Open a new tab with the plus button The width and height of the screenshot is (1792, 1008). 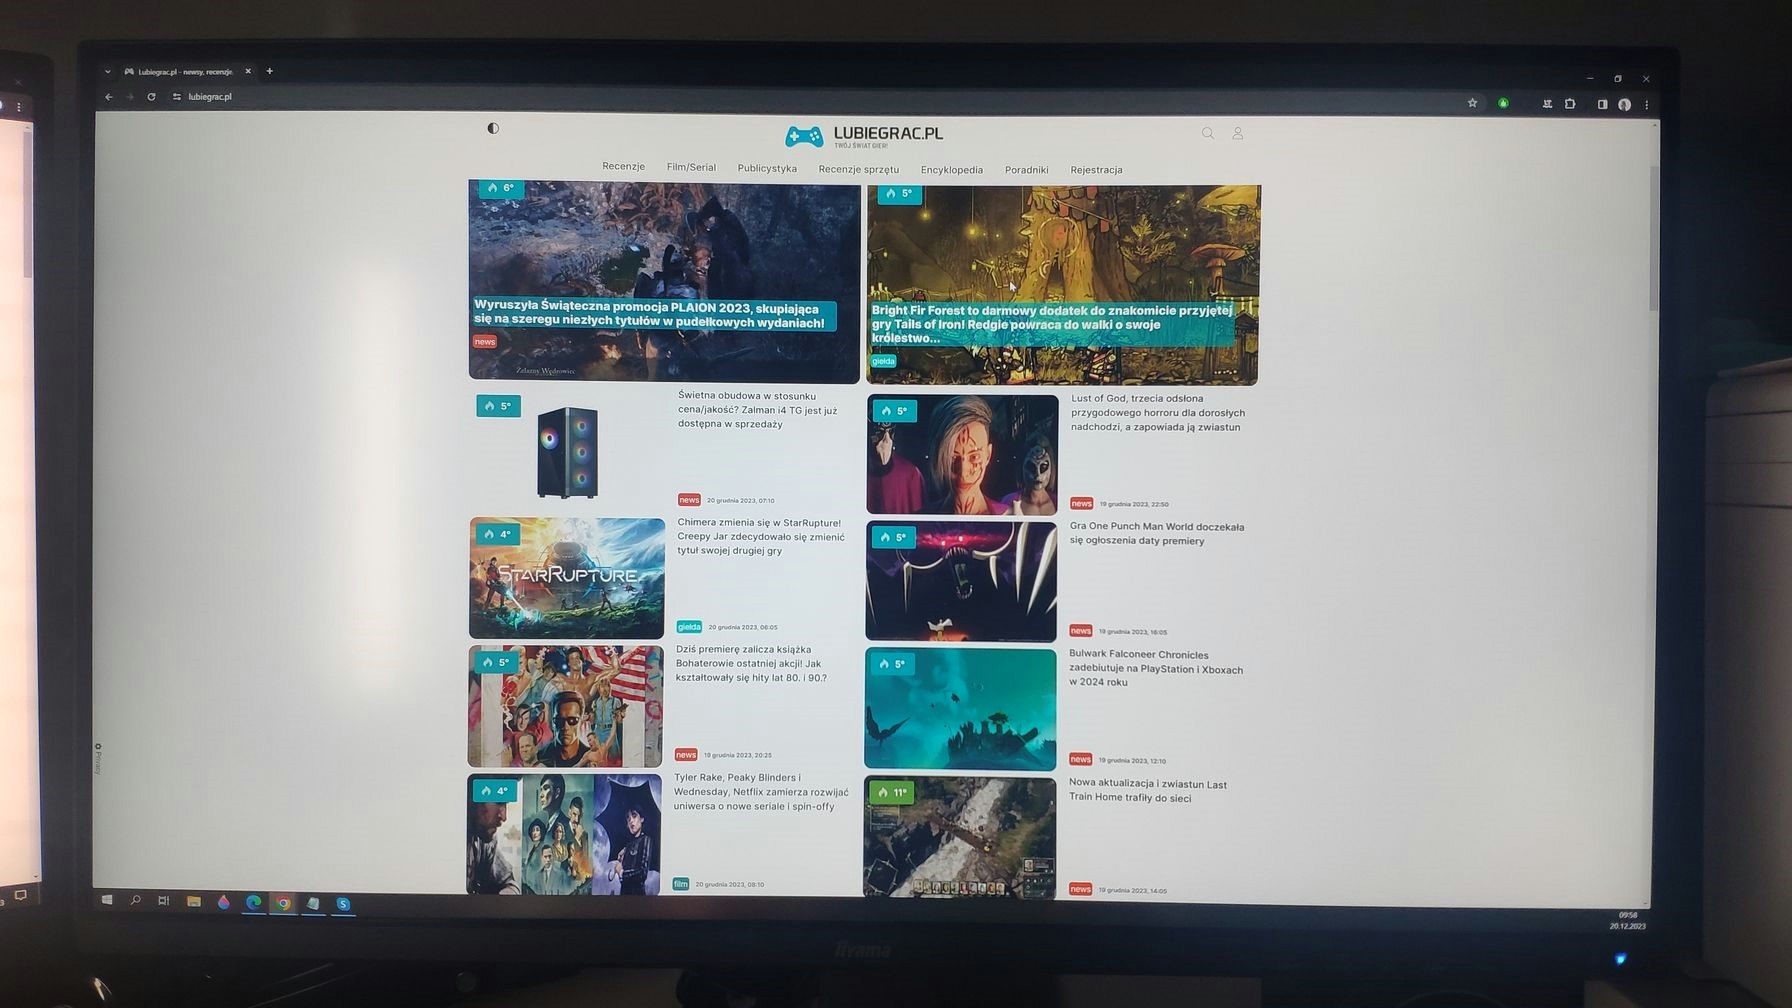coord(269,71)
